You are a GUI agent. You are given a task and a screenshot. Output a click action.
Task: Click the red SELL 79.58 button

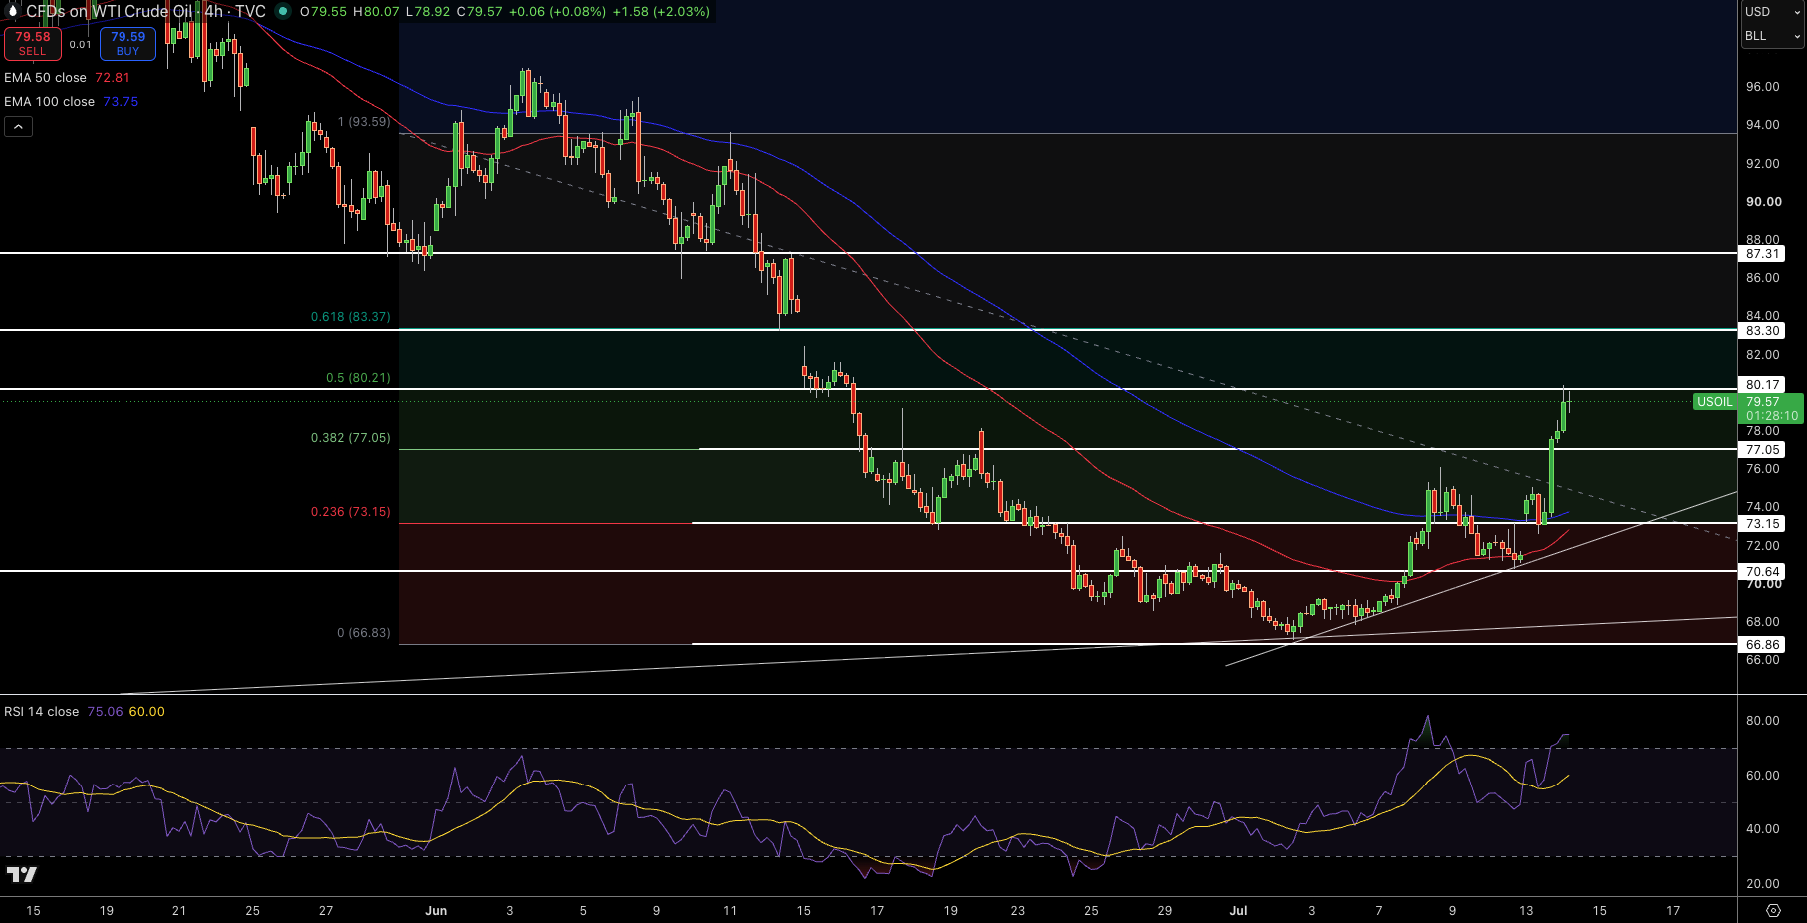coord(33,43)
